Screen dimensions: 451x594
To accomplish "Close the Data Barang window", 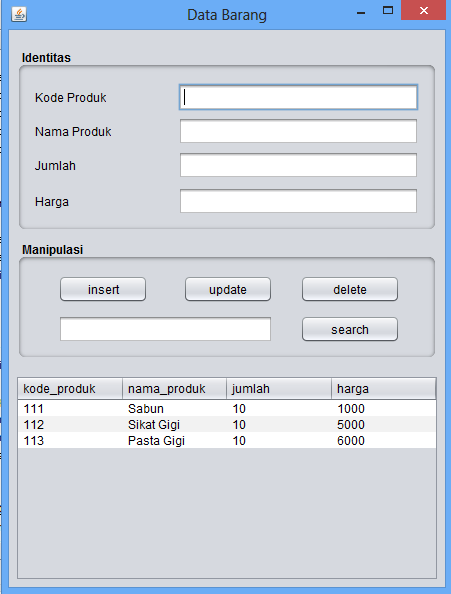I will click(423, 11).
